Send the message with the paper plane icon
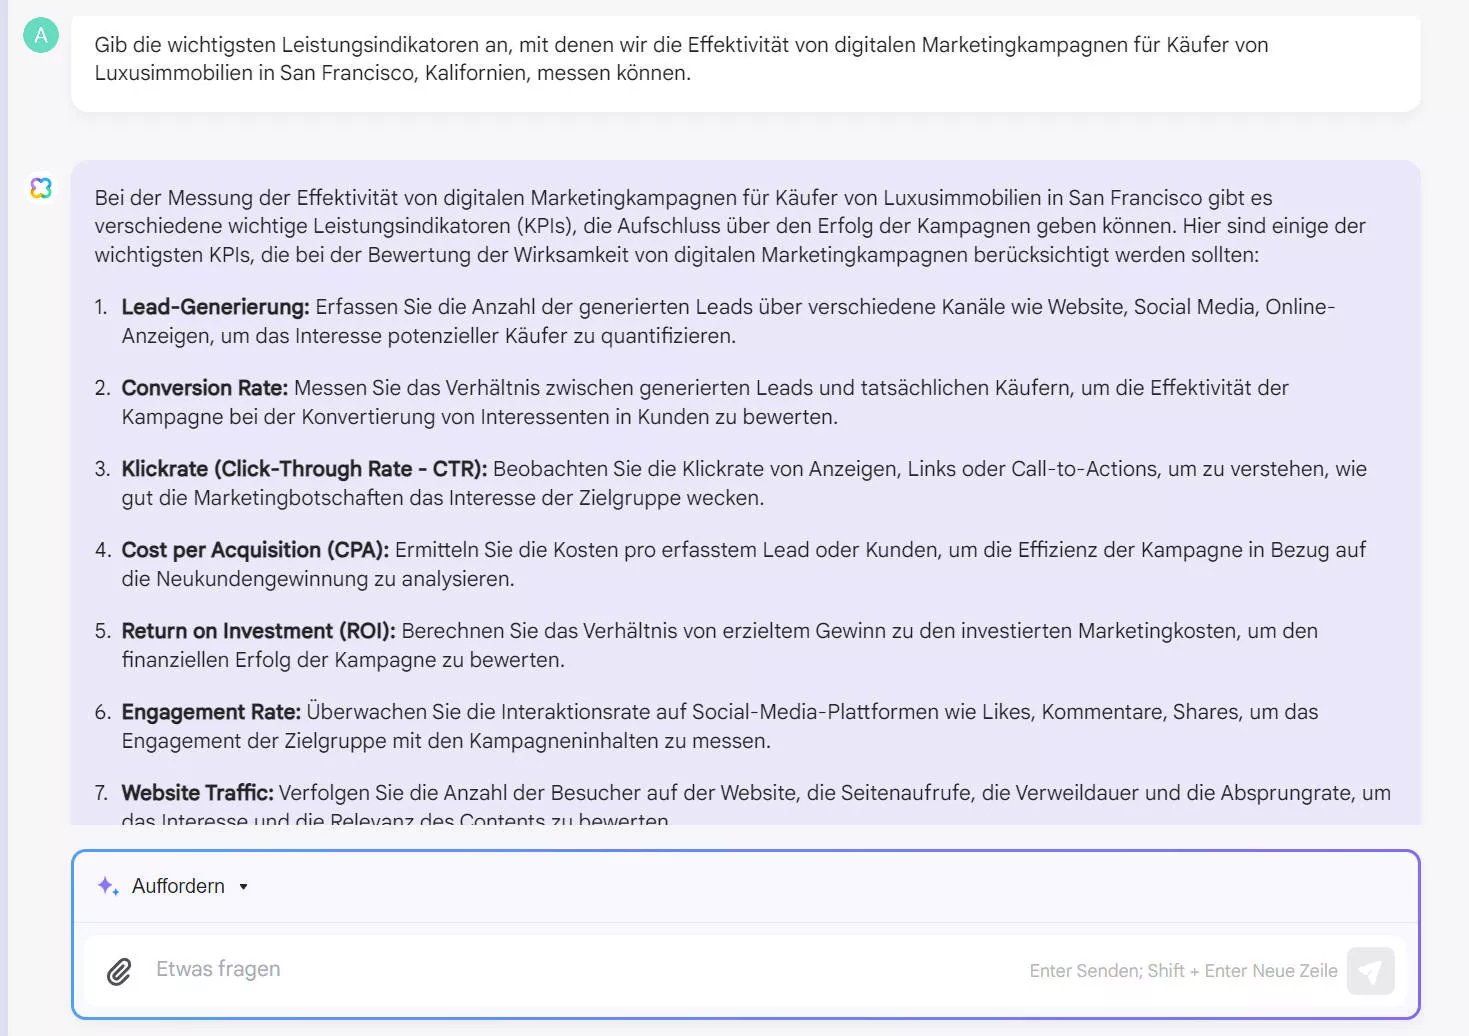This screenshot has height=1036, width=1469. coord(1371,970)
